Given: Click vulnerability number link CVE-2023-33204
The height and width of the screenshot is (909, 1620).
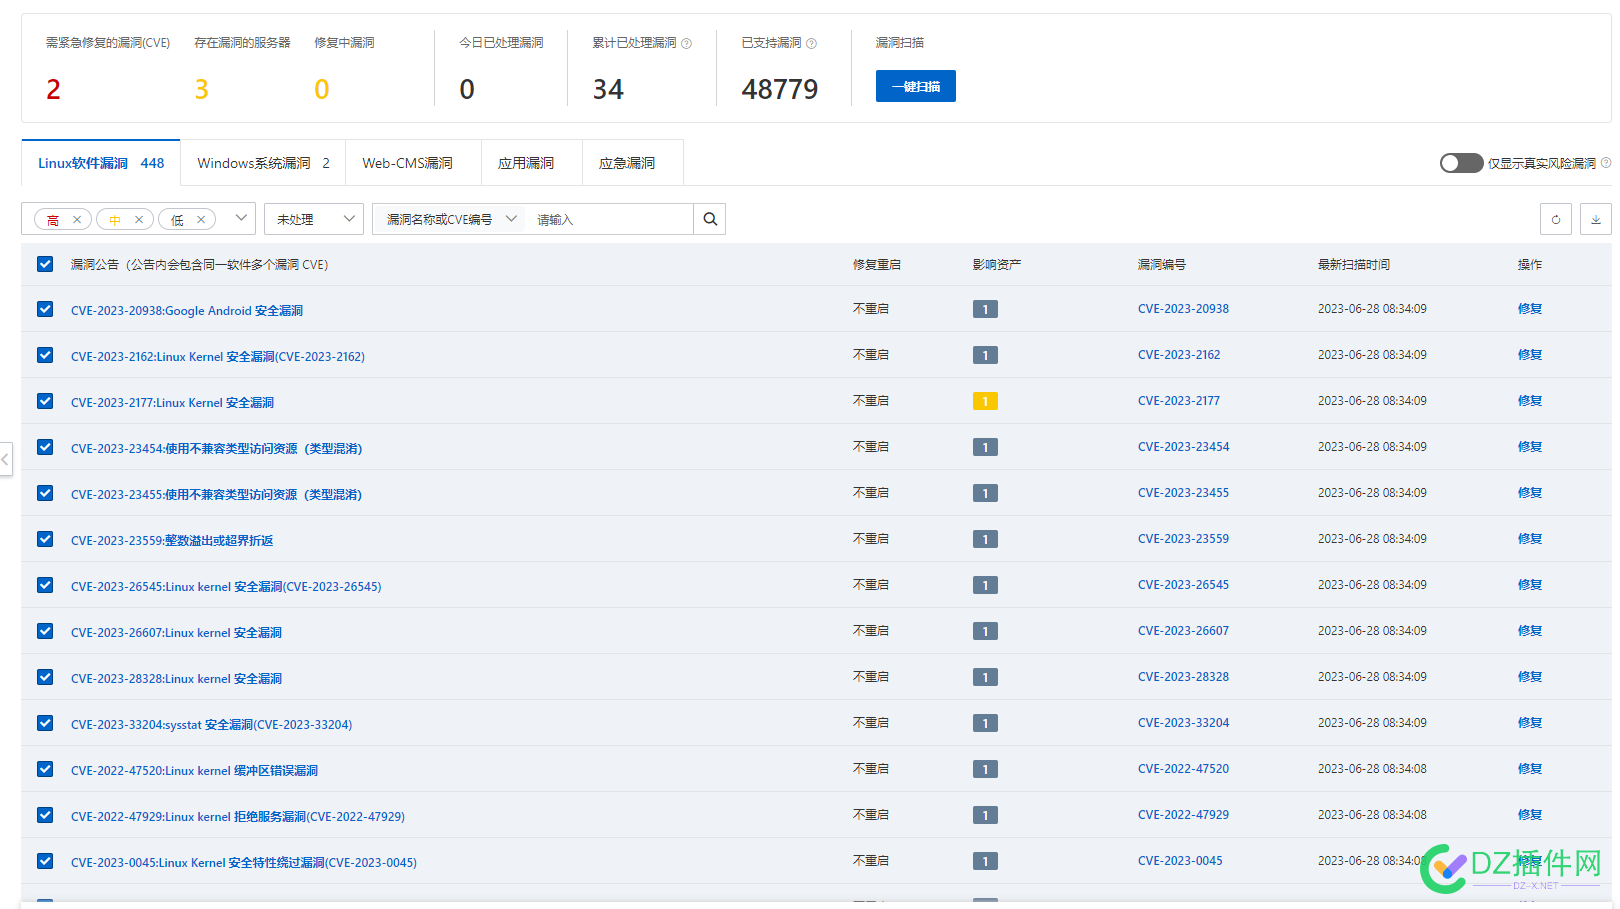Looking at the screenshot, I should click(x=1183, y=723).
